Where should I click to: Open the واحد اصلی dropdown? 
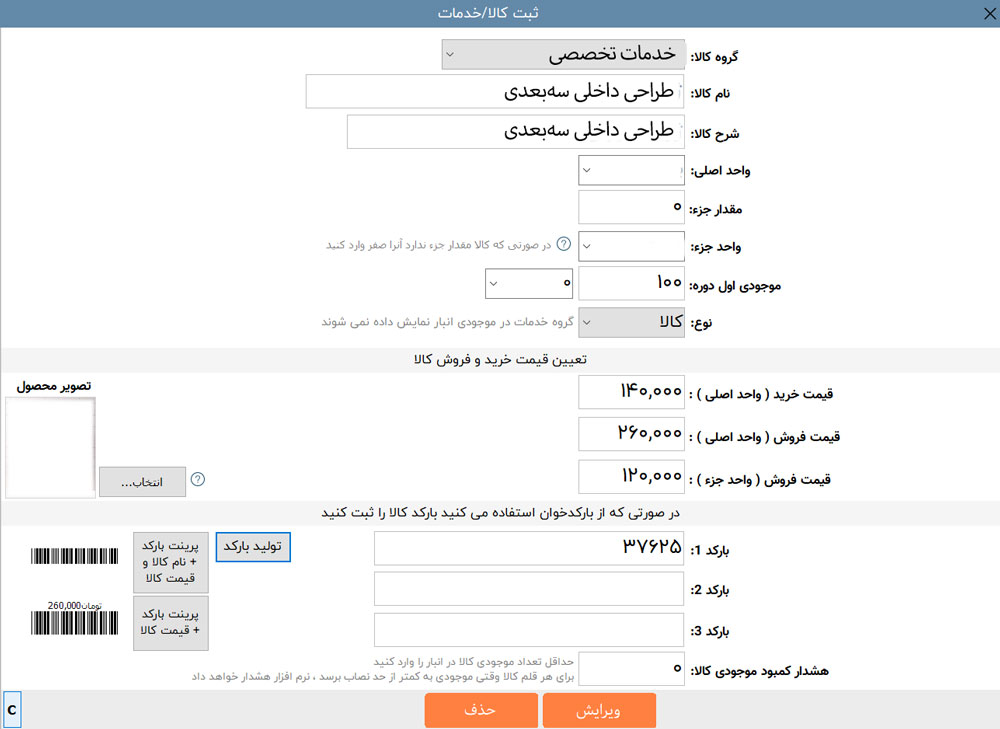coord(631,170)
